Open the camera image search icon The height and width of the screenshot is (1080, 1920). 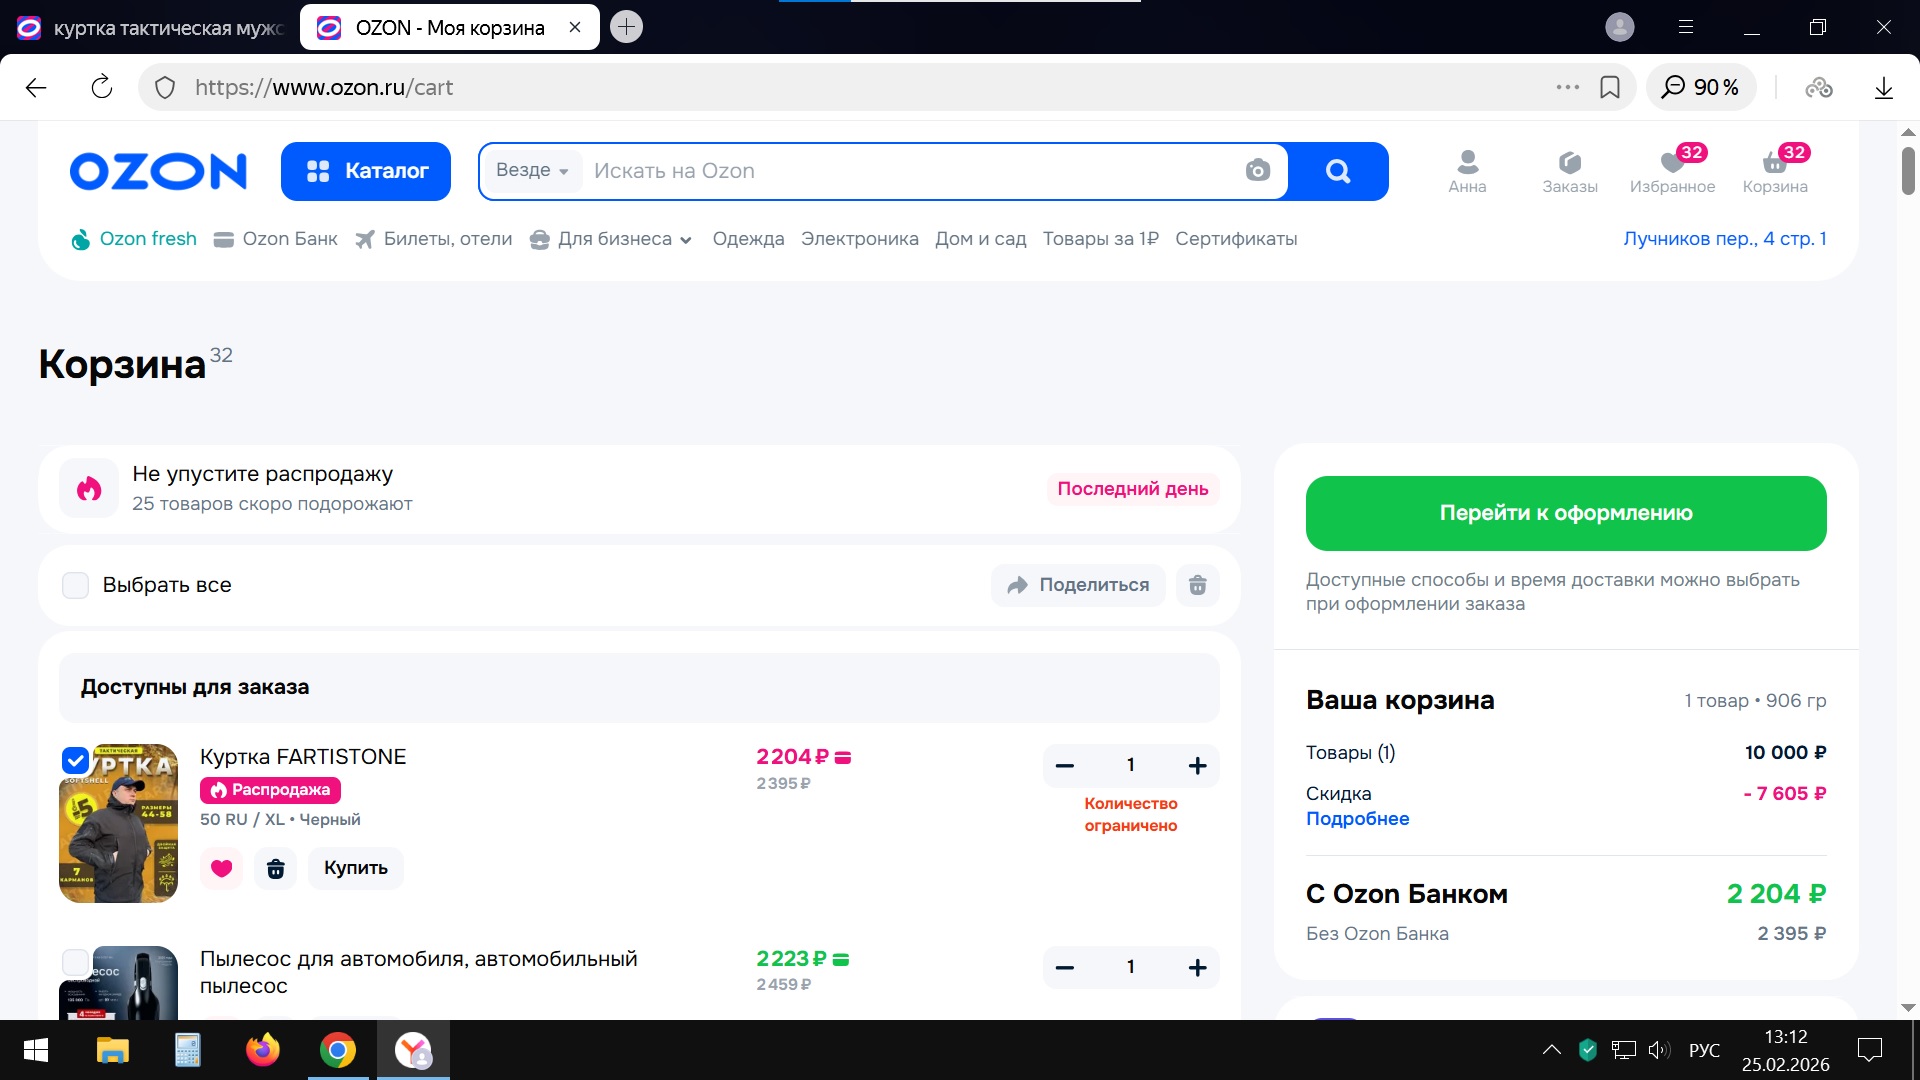(x=1257, y=171)
